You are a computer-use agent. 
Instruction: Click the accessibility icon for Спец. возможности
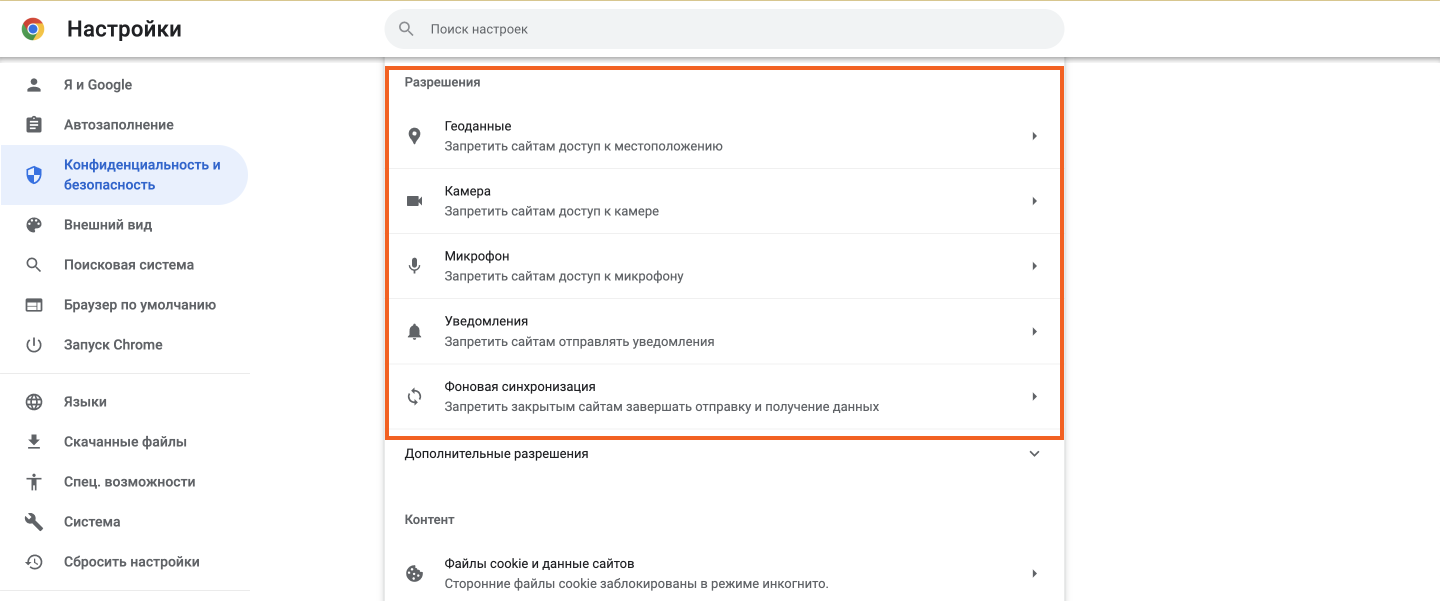pyautogui.click(x=36, y=481)
